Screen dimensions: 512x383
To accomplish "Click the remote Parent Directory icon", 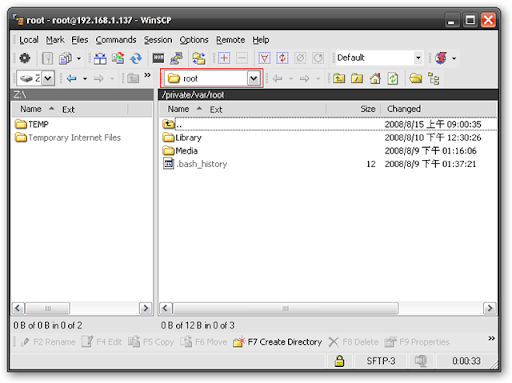I will click(339, 79).
